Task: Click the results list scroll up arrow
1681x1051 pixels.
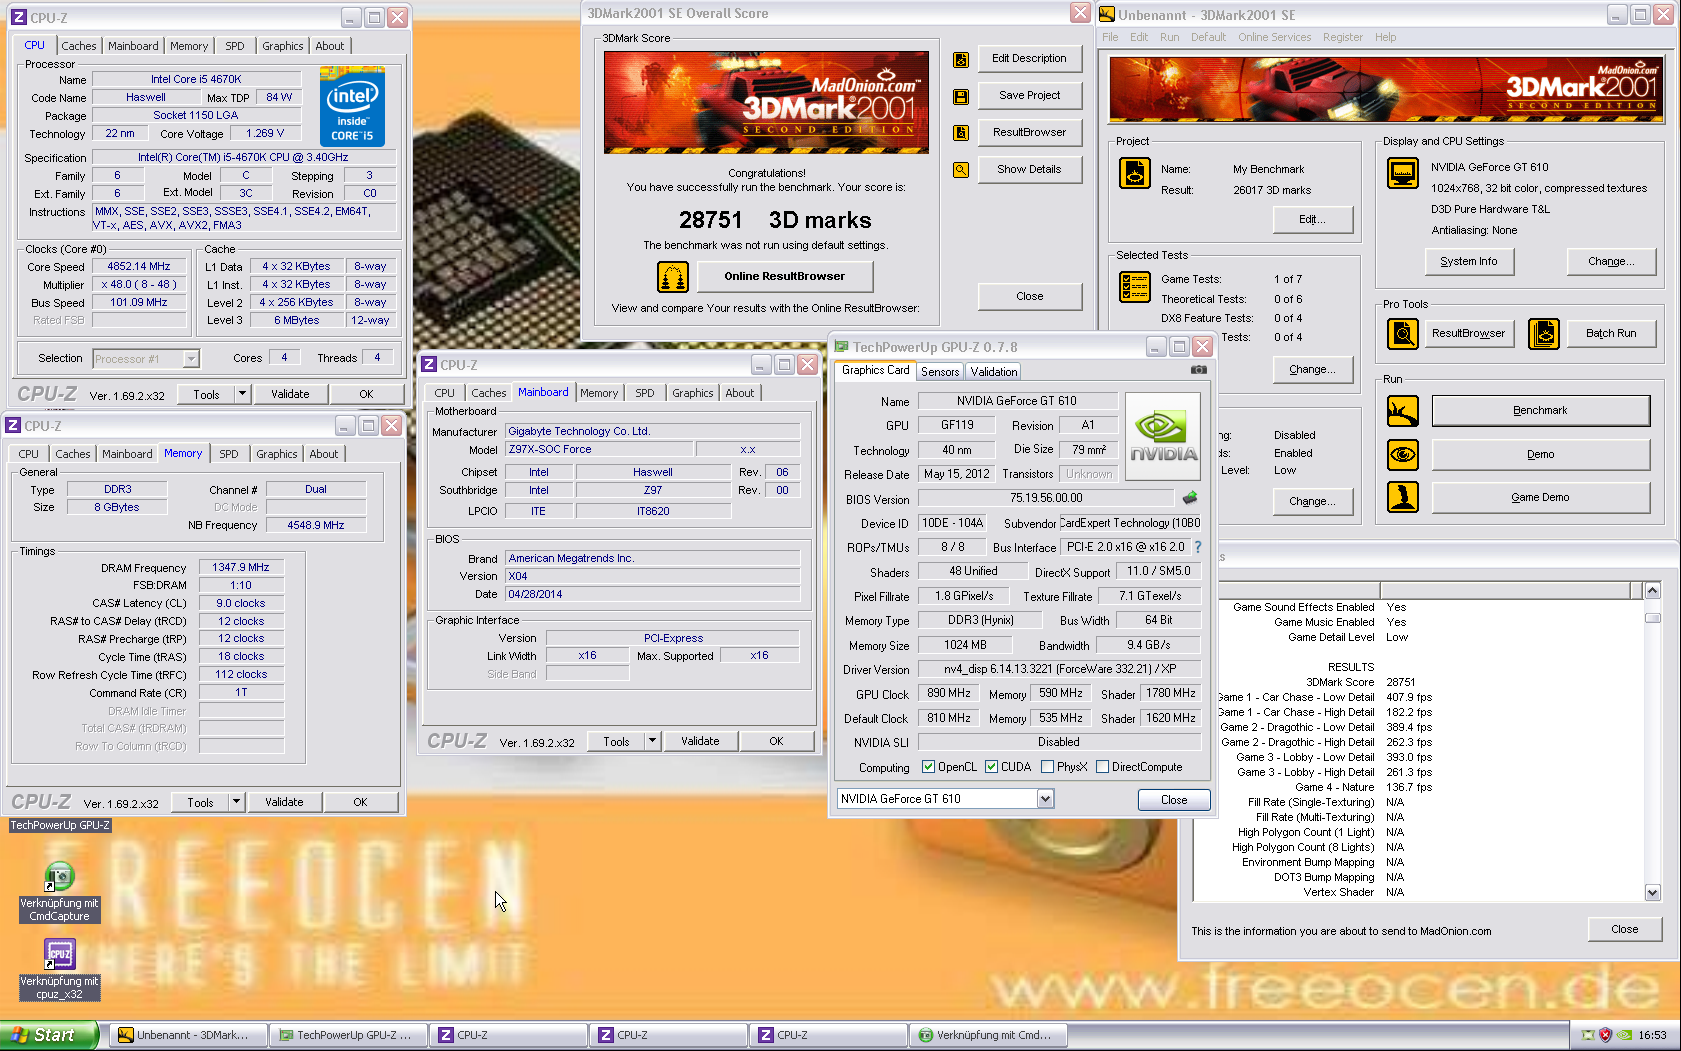Action: pyautogui.click(x=1652, y=590)
